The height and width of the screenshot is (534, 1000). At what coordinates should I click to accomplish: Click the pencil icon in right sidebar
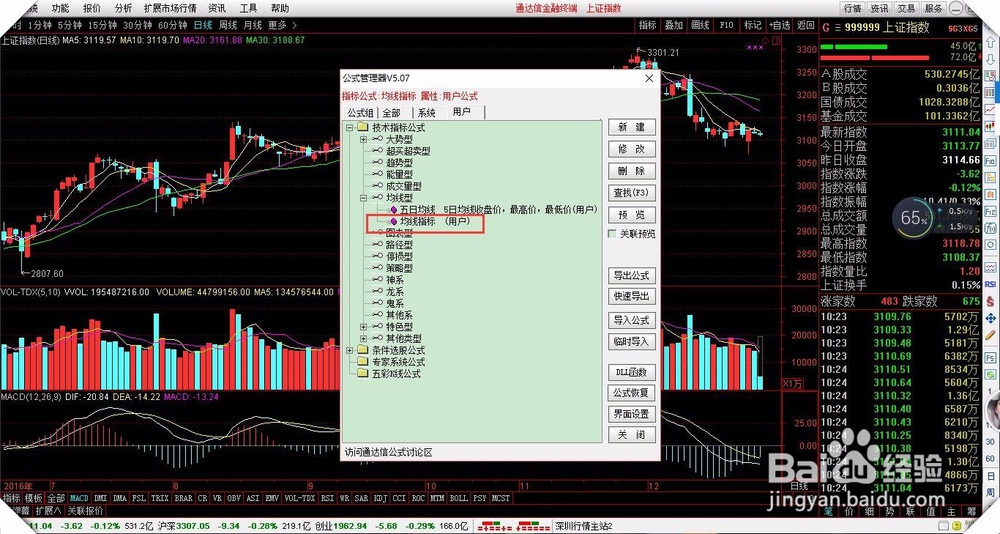[991, 334]
